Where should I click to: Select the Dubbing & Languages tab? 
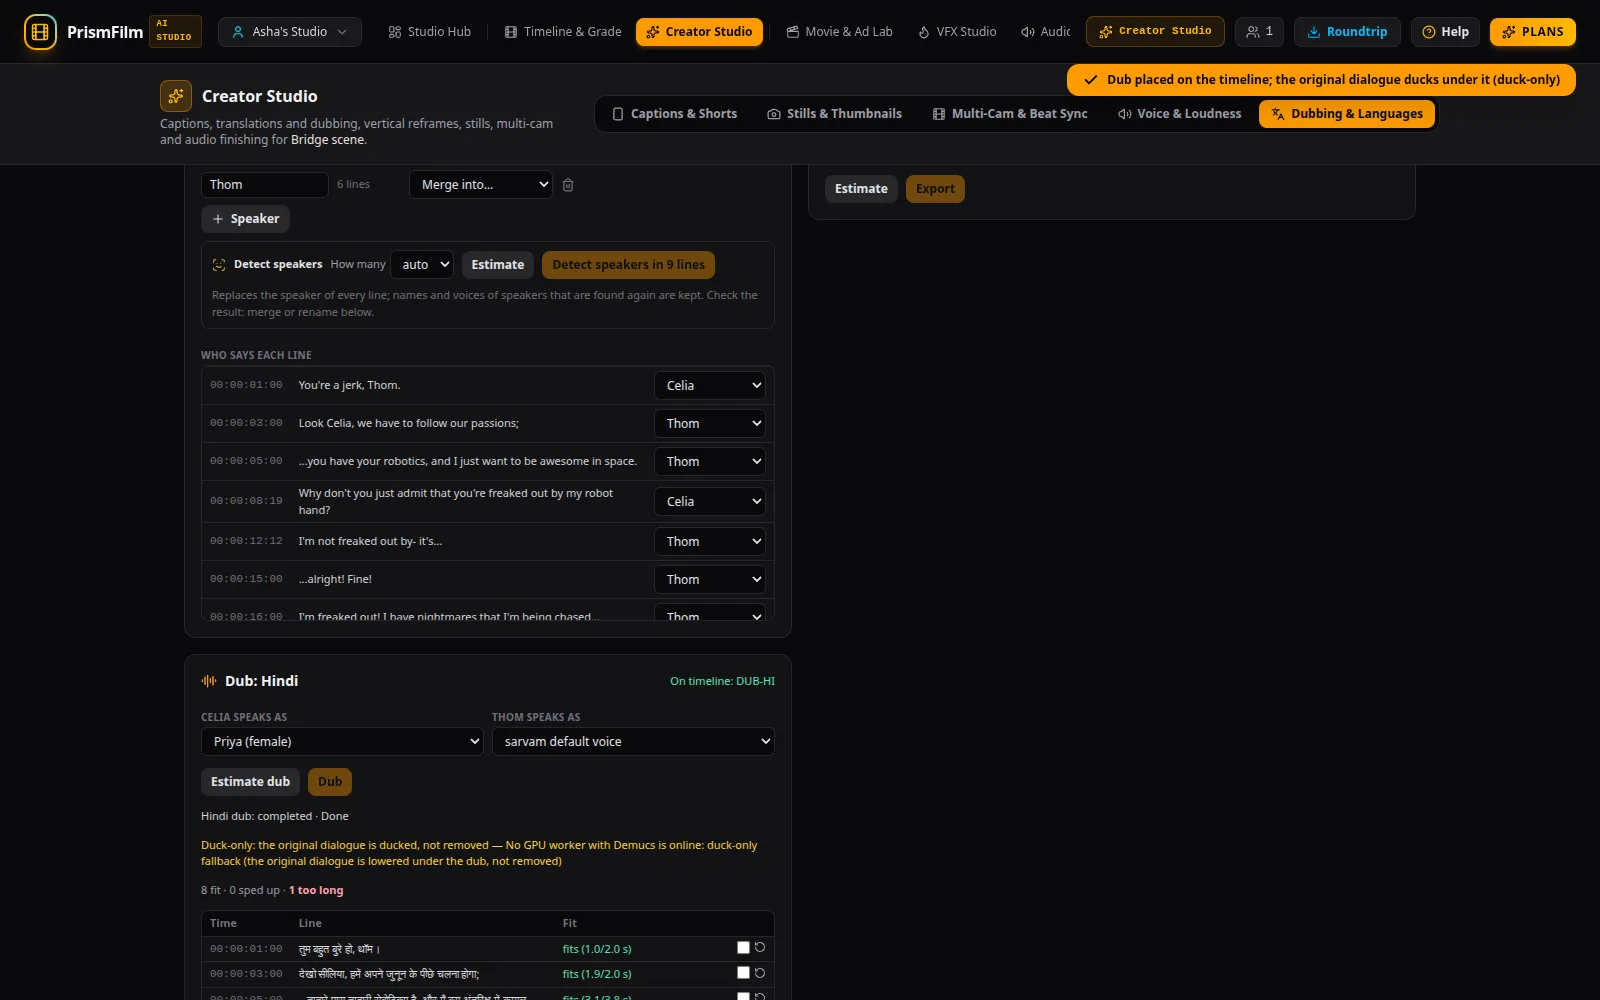[1347, 114]
